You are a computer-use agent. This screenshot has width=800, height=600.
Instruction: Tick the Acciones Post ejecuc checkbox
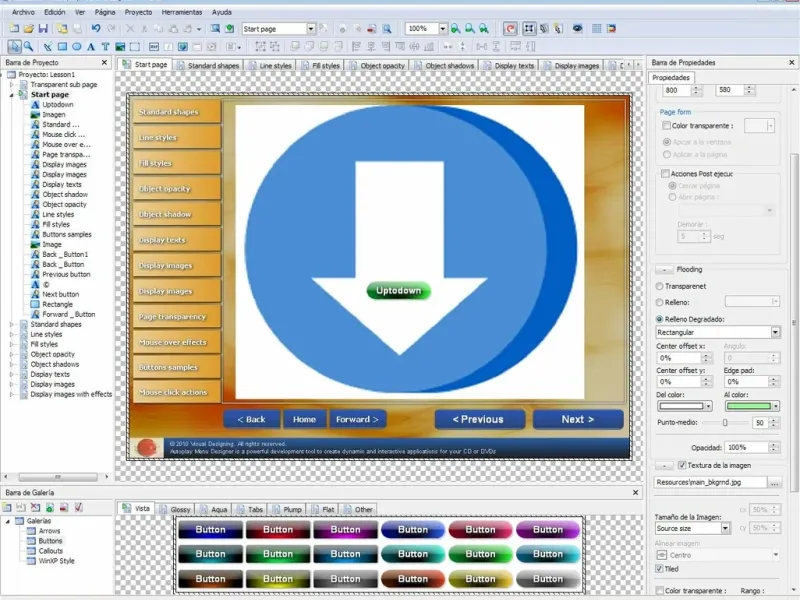pyautogui.click(x=665, y=173)
